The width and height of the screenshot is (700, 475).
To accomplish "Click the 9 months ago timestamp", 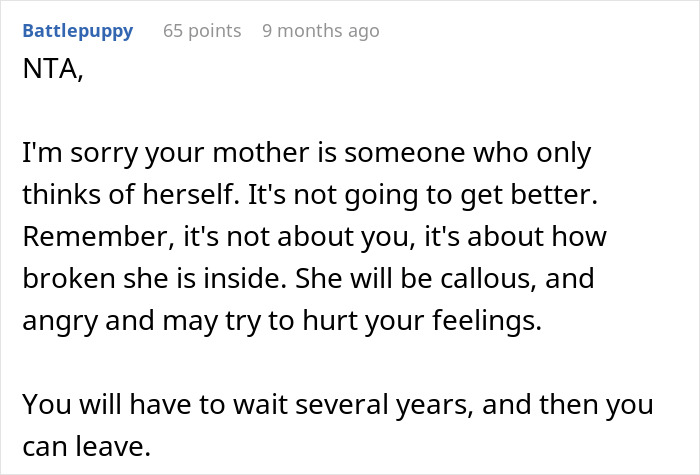I will pos(321,31).
